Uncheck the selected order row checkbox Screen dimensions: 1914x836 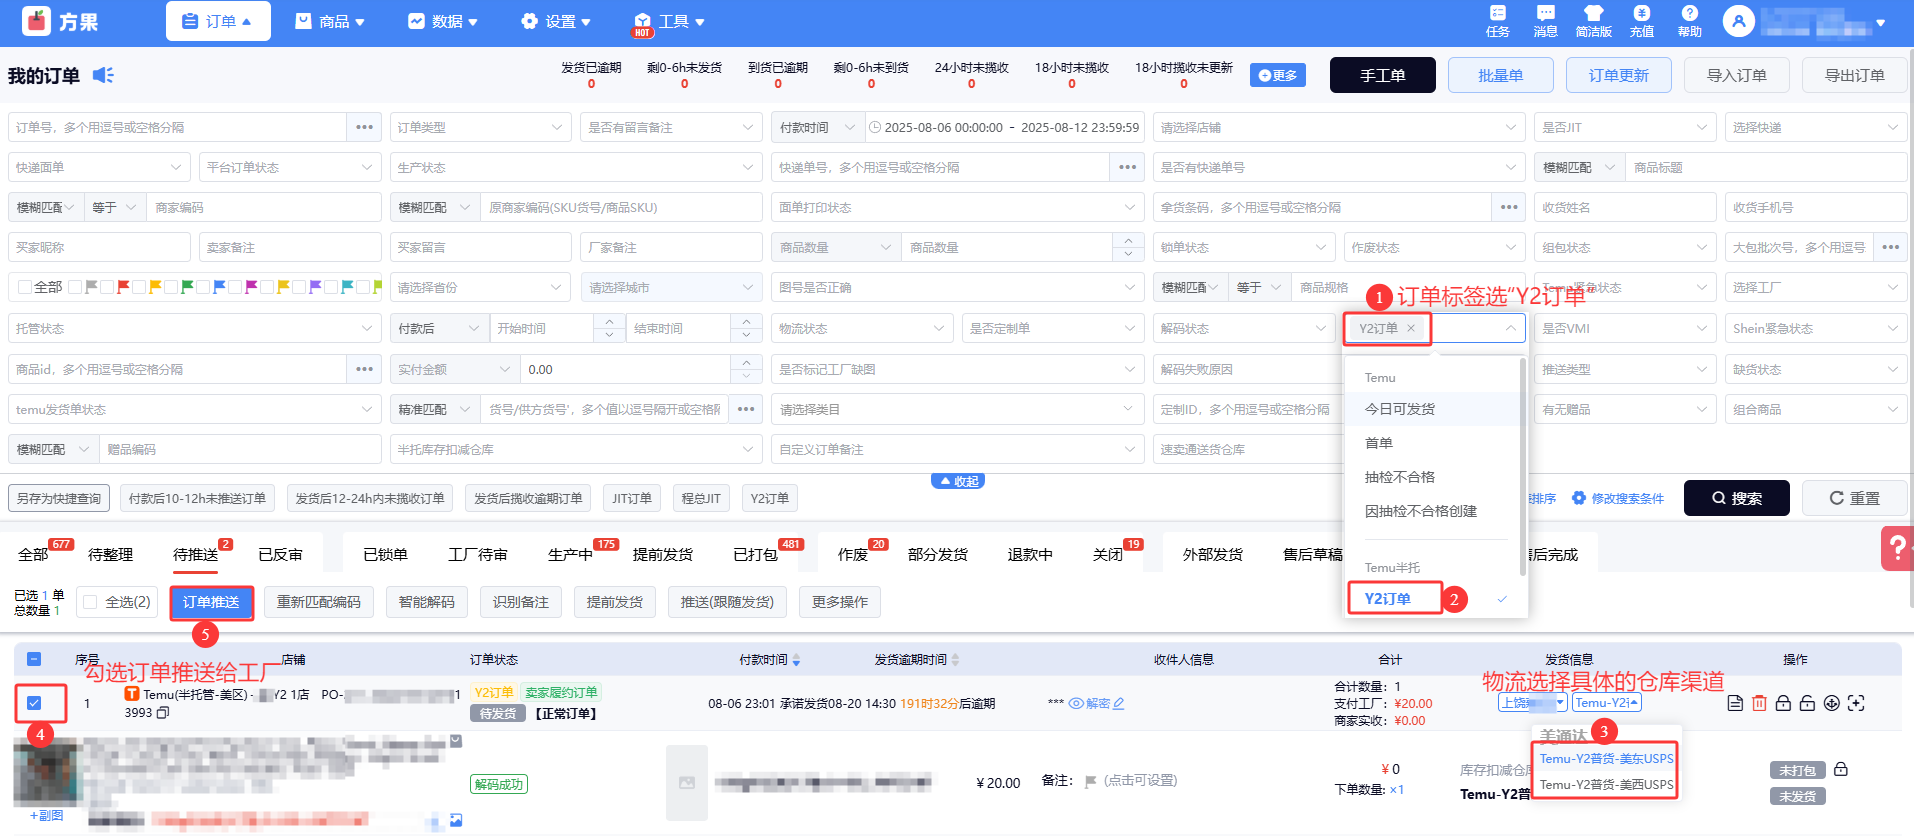[x=34, y=703]
